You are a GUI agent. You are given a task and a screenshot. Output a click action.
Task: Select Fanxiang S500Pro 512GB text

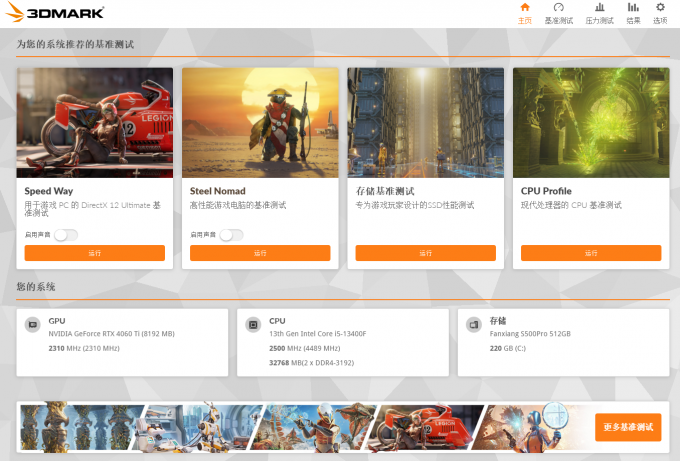point(530,334)
